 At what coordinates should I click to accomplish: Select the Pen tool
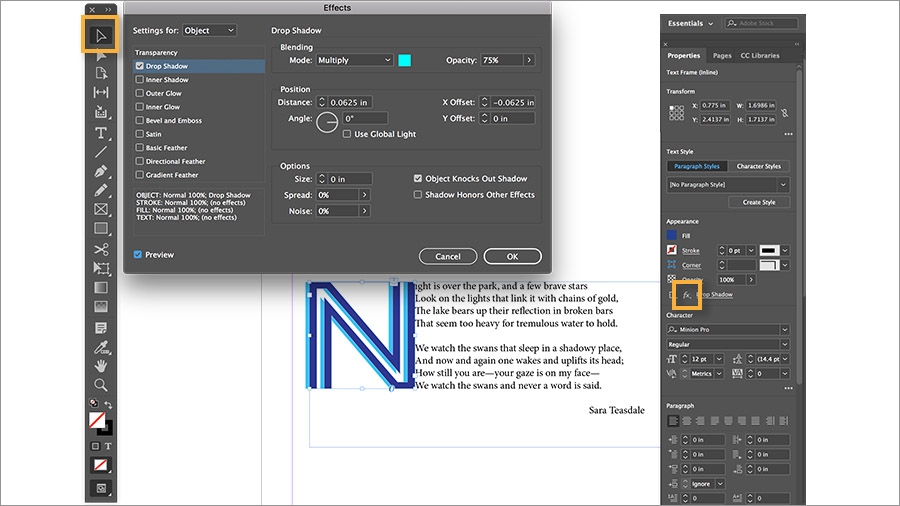[x=101, y=171]
